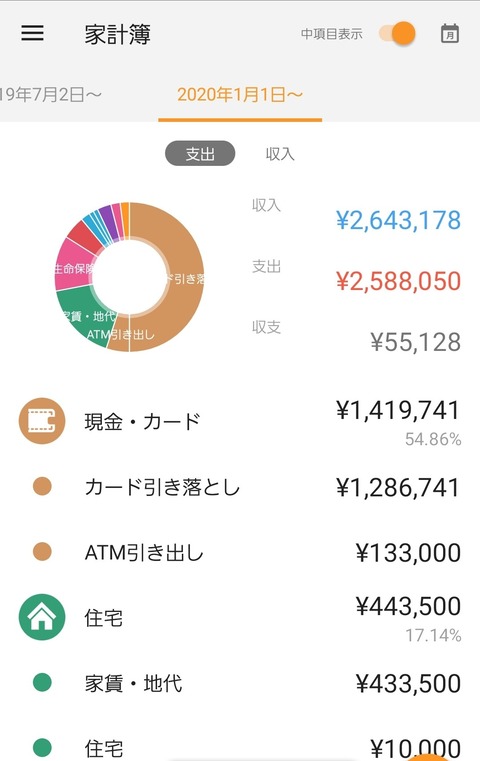Switch the chart to 収入
The image size is (480, 761).
280,154
